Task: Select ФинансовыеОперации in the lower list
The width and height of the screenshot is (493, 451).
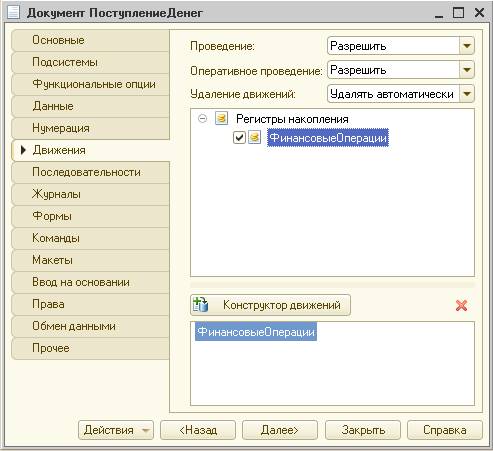Action: [256, 332]
